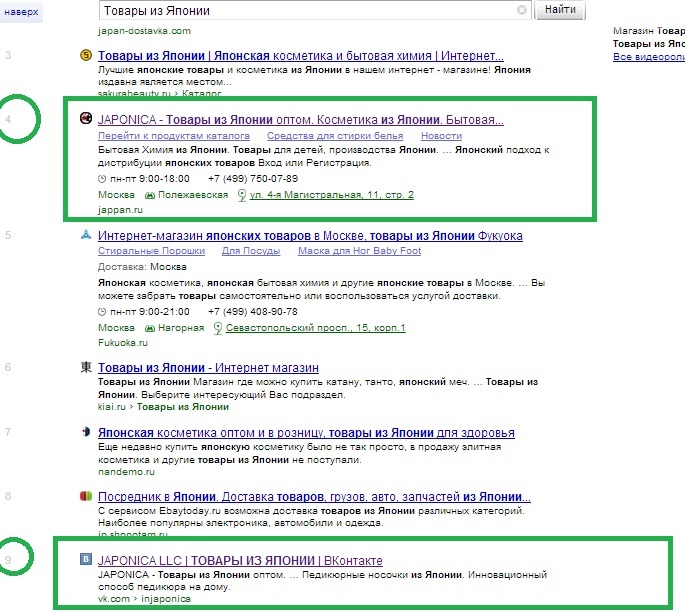This screenshot has width=685, height=612.
Task: Click the jappan.ru green URL
Action: (x=120, y=210)
